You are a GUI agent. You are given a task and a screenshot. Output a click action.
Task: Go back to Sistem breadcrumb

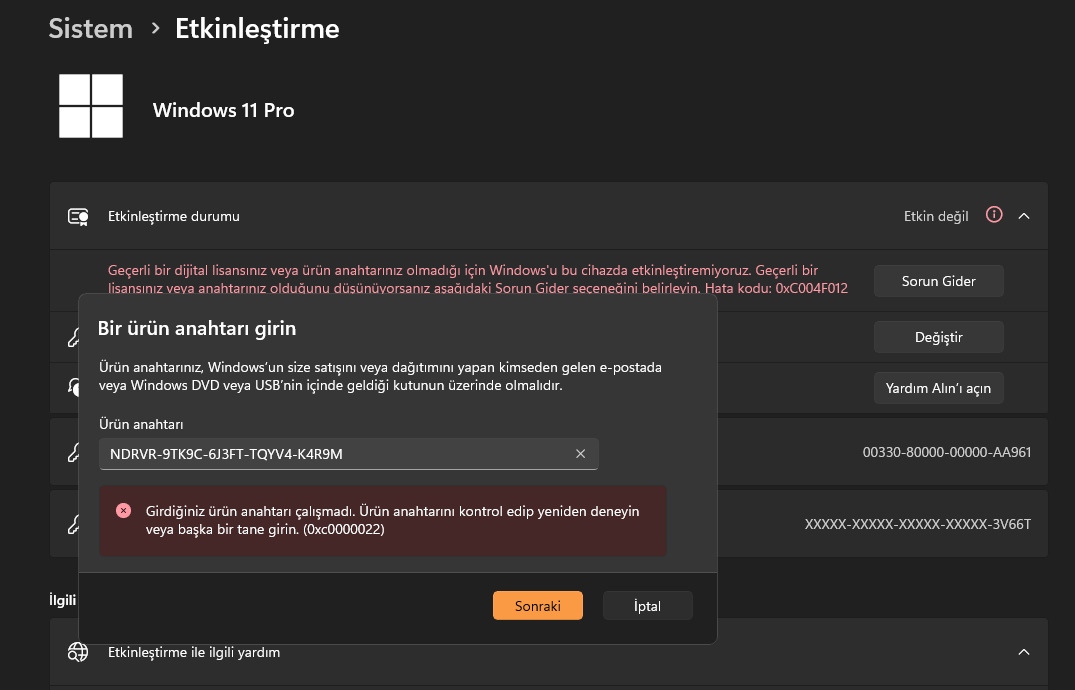(x=90, y=29)
